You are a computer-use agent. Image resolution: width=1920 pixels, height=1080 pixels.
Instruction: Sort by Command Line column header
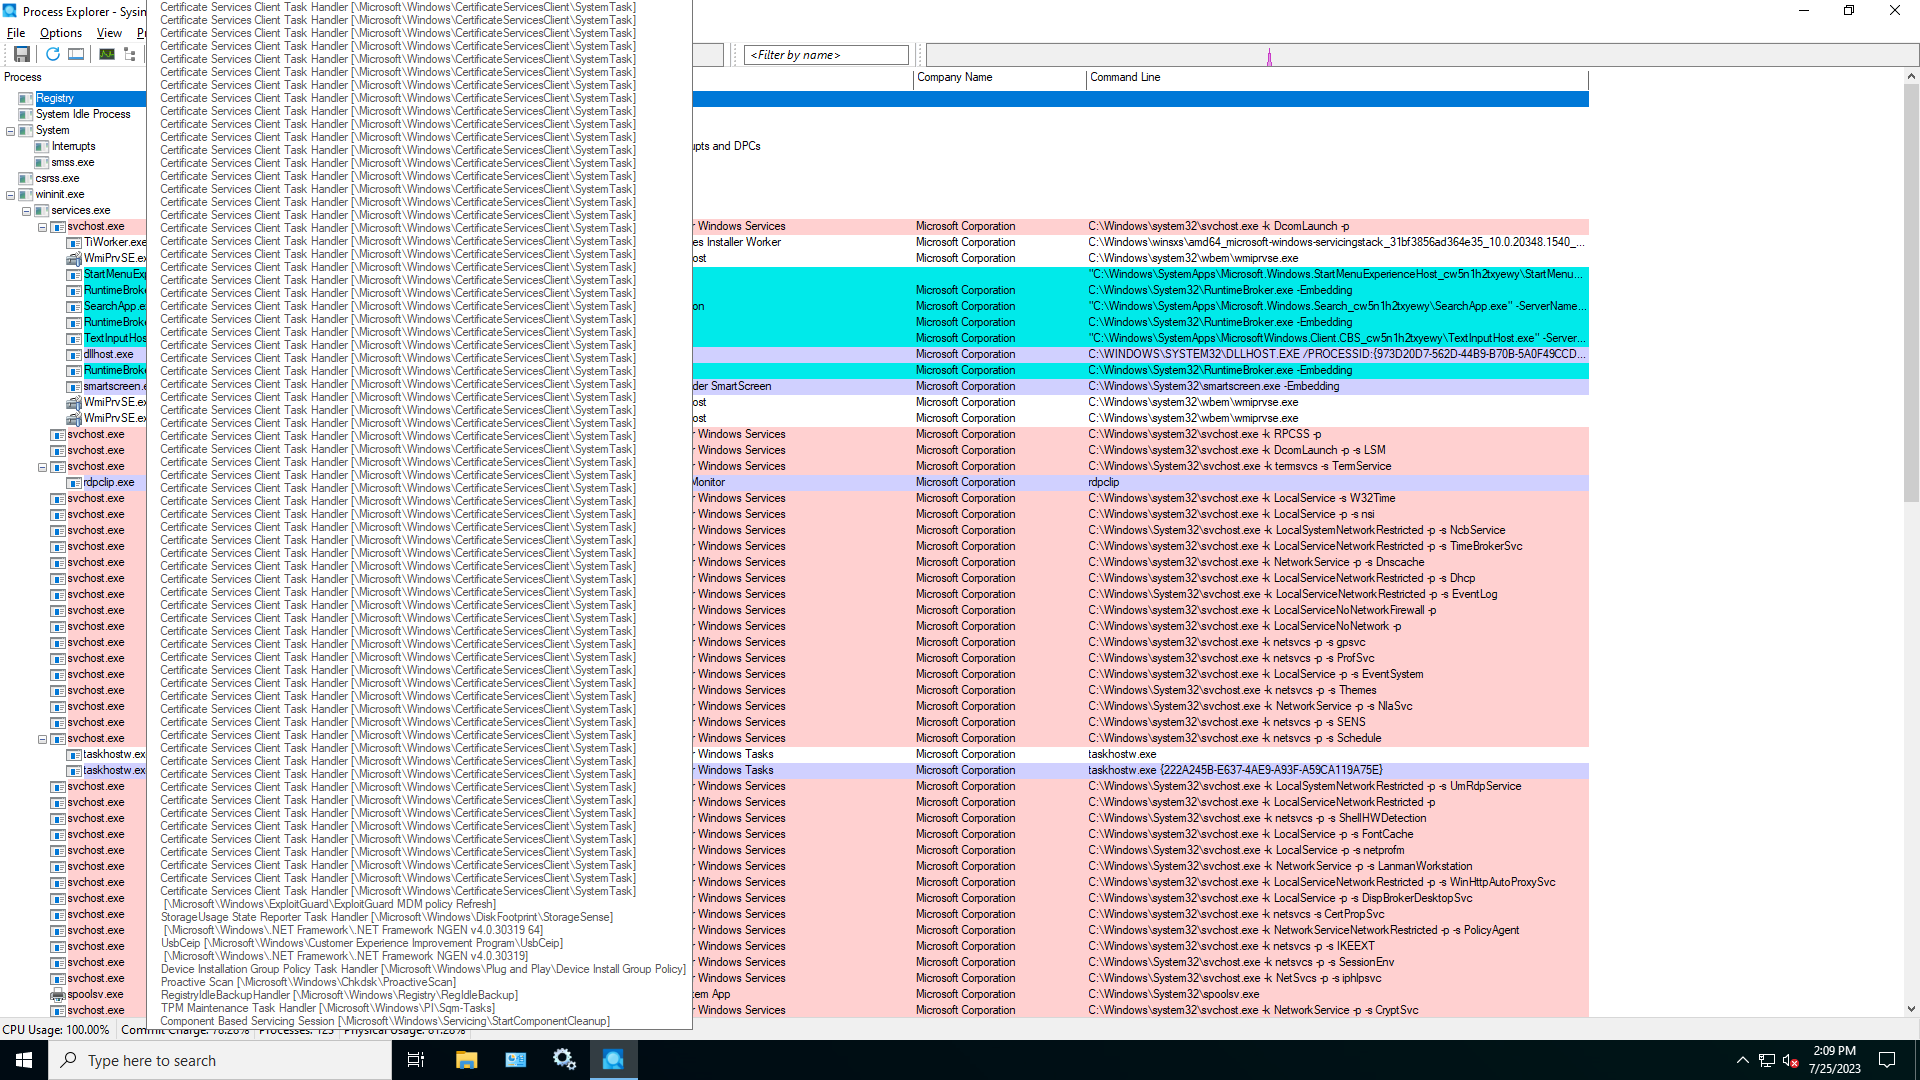tap(1337, 77)
